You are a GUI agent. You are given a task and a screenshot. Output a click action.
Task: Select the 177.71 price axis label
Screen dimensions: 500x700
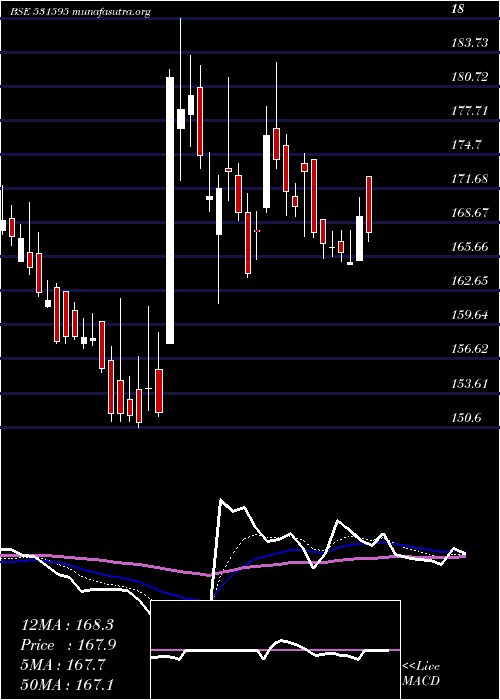(x=469, y=111)
